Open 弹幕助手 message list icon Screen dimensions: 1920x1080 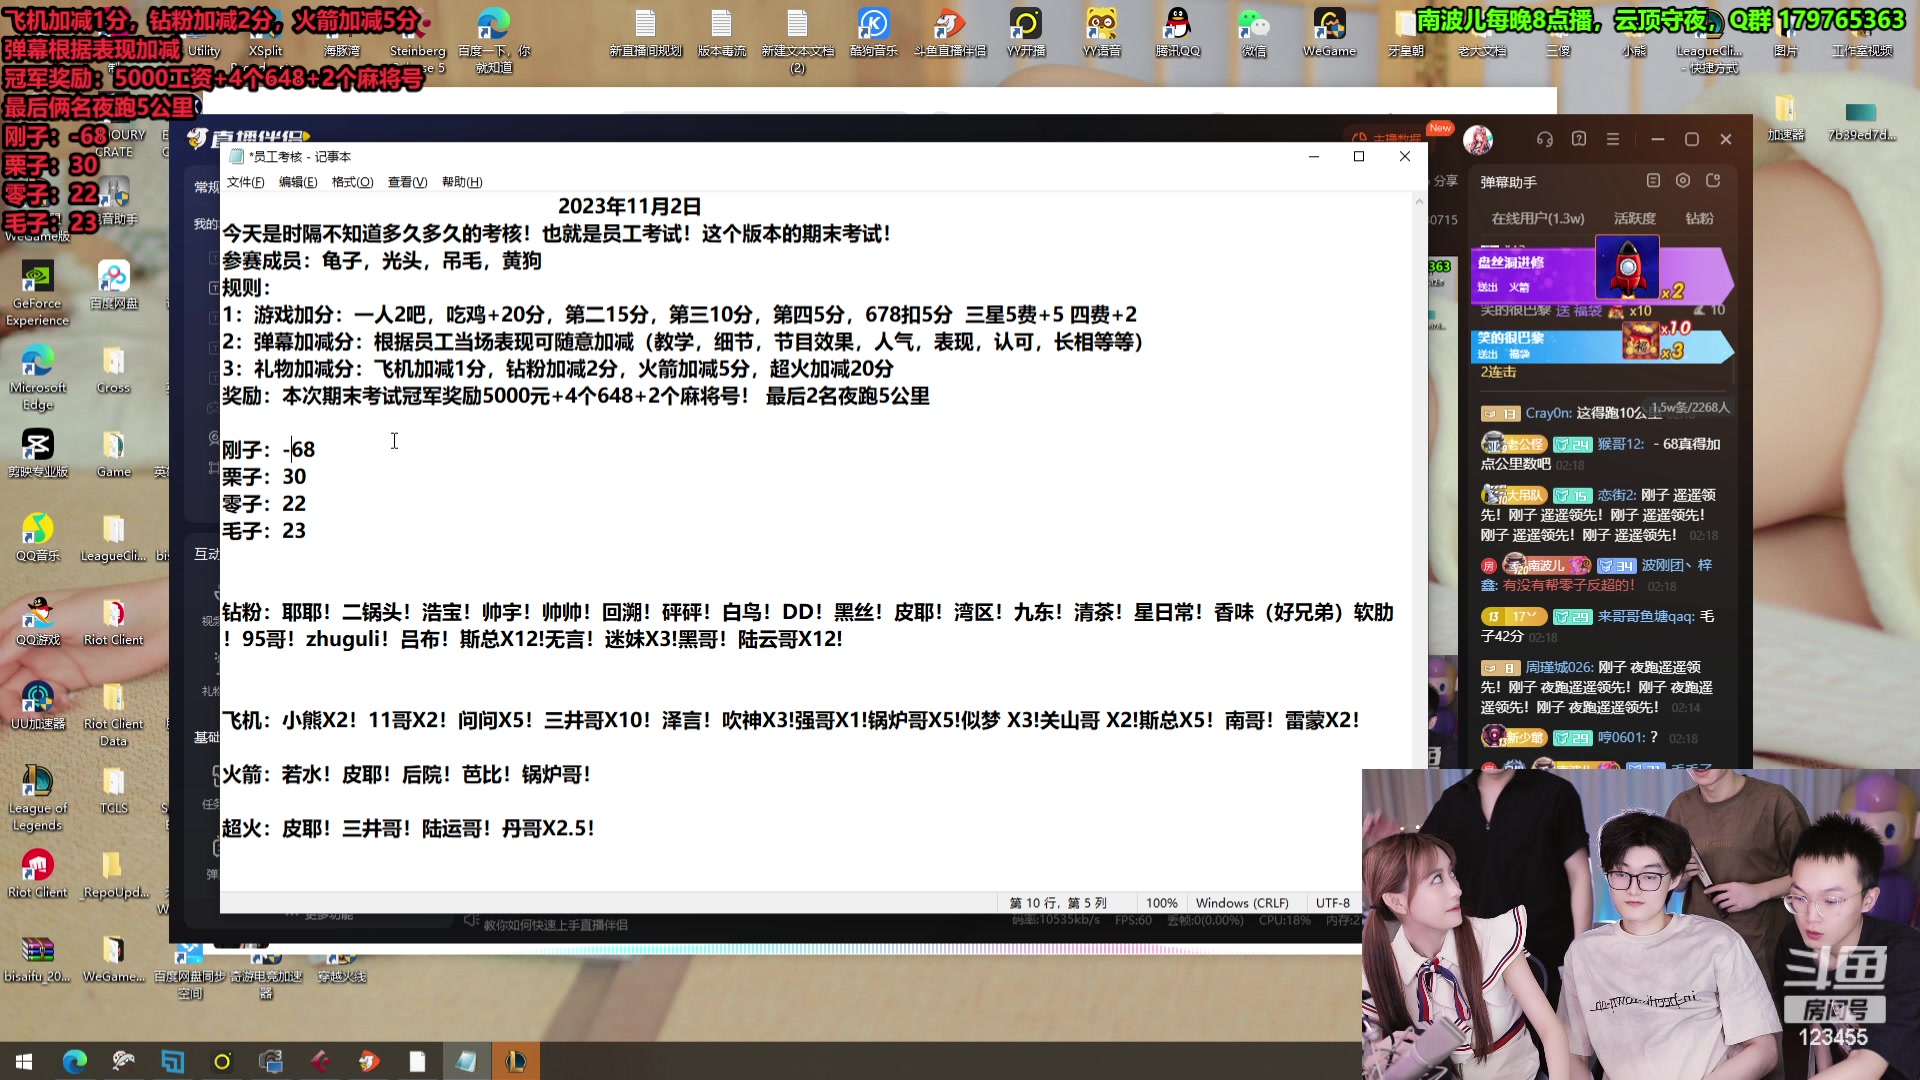1653,181
